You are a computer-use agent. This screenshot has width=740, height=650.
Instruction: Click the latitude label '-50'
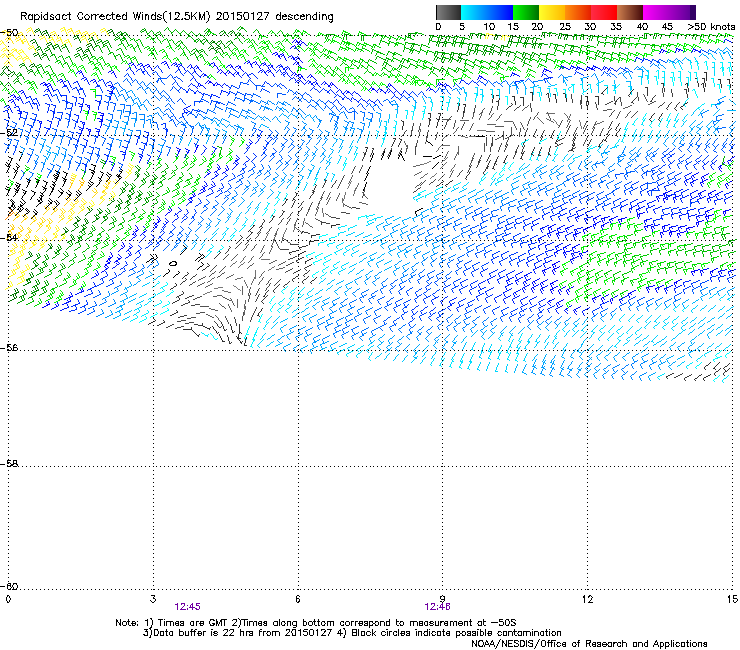(x=9, y=33)
